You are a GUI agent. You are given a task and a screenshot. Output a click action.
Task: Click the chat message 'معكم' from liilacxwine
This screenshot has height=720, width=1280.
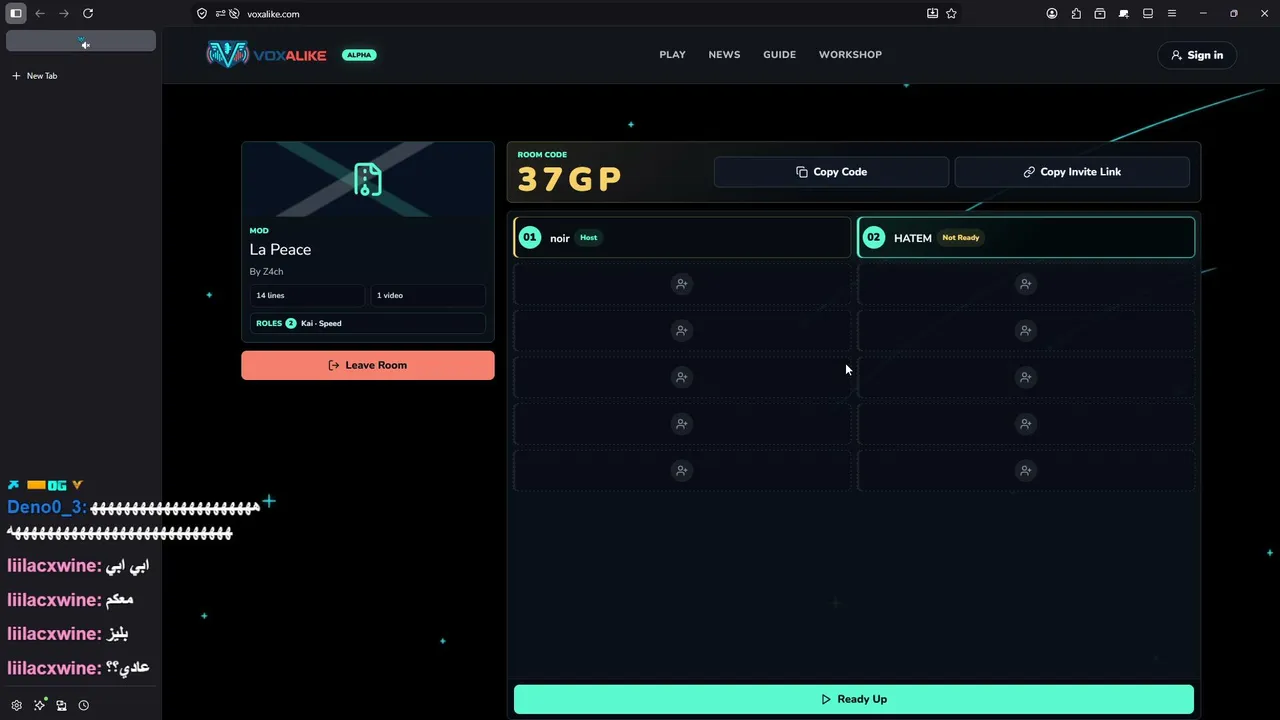pyautogui.click(x=120, y=599)
